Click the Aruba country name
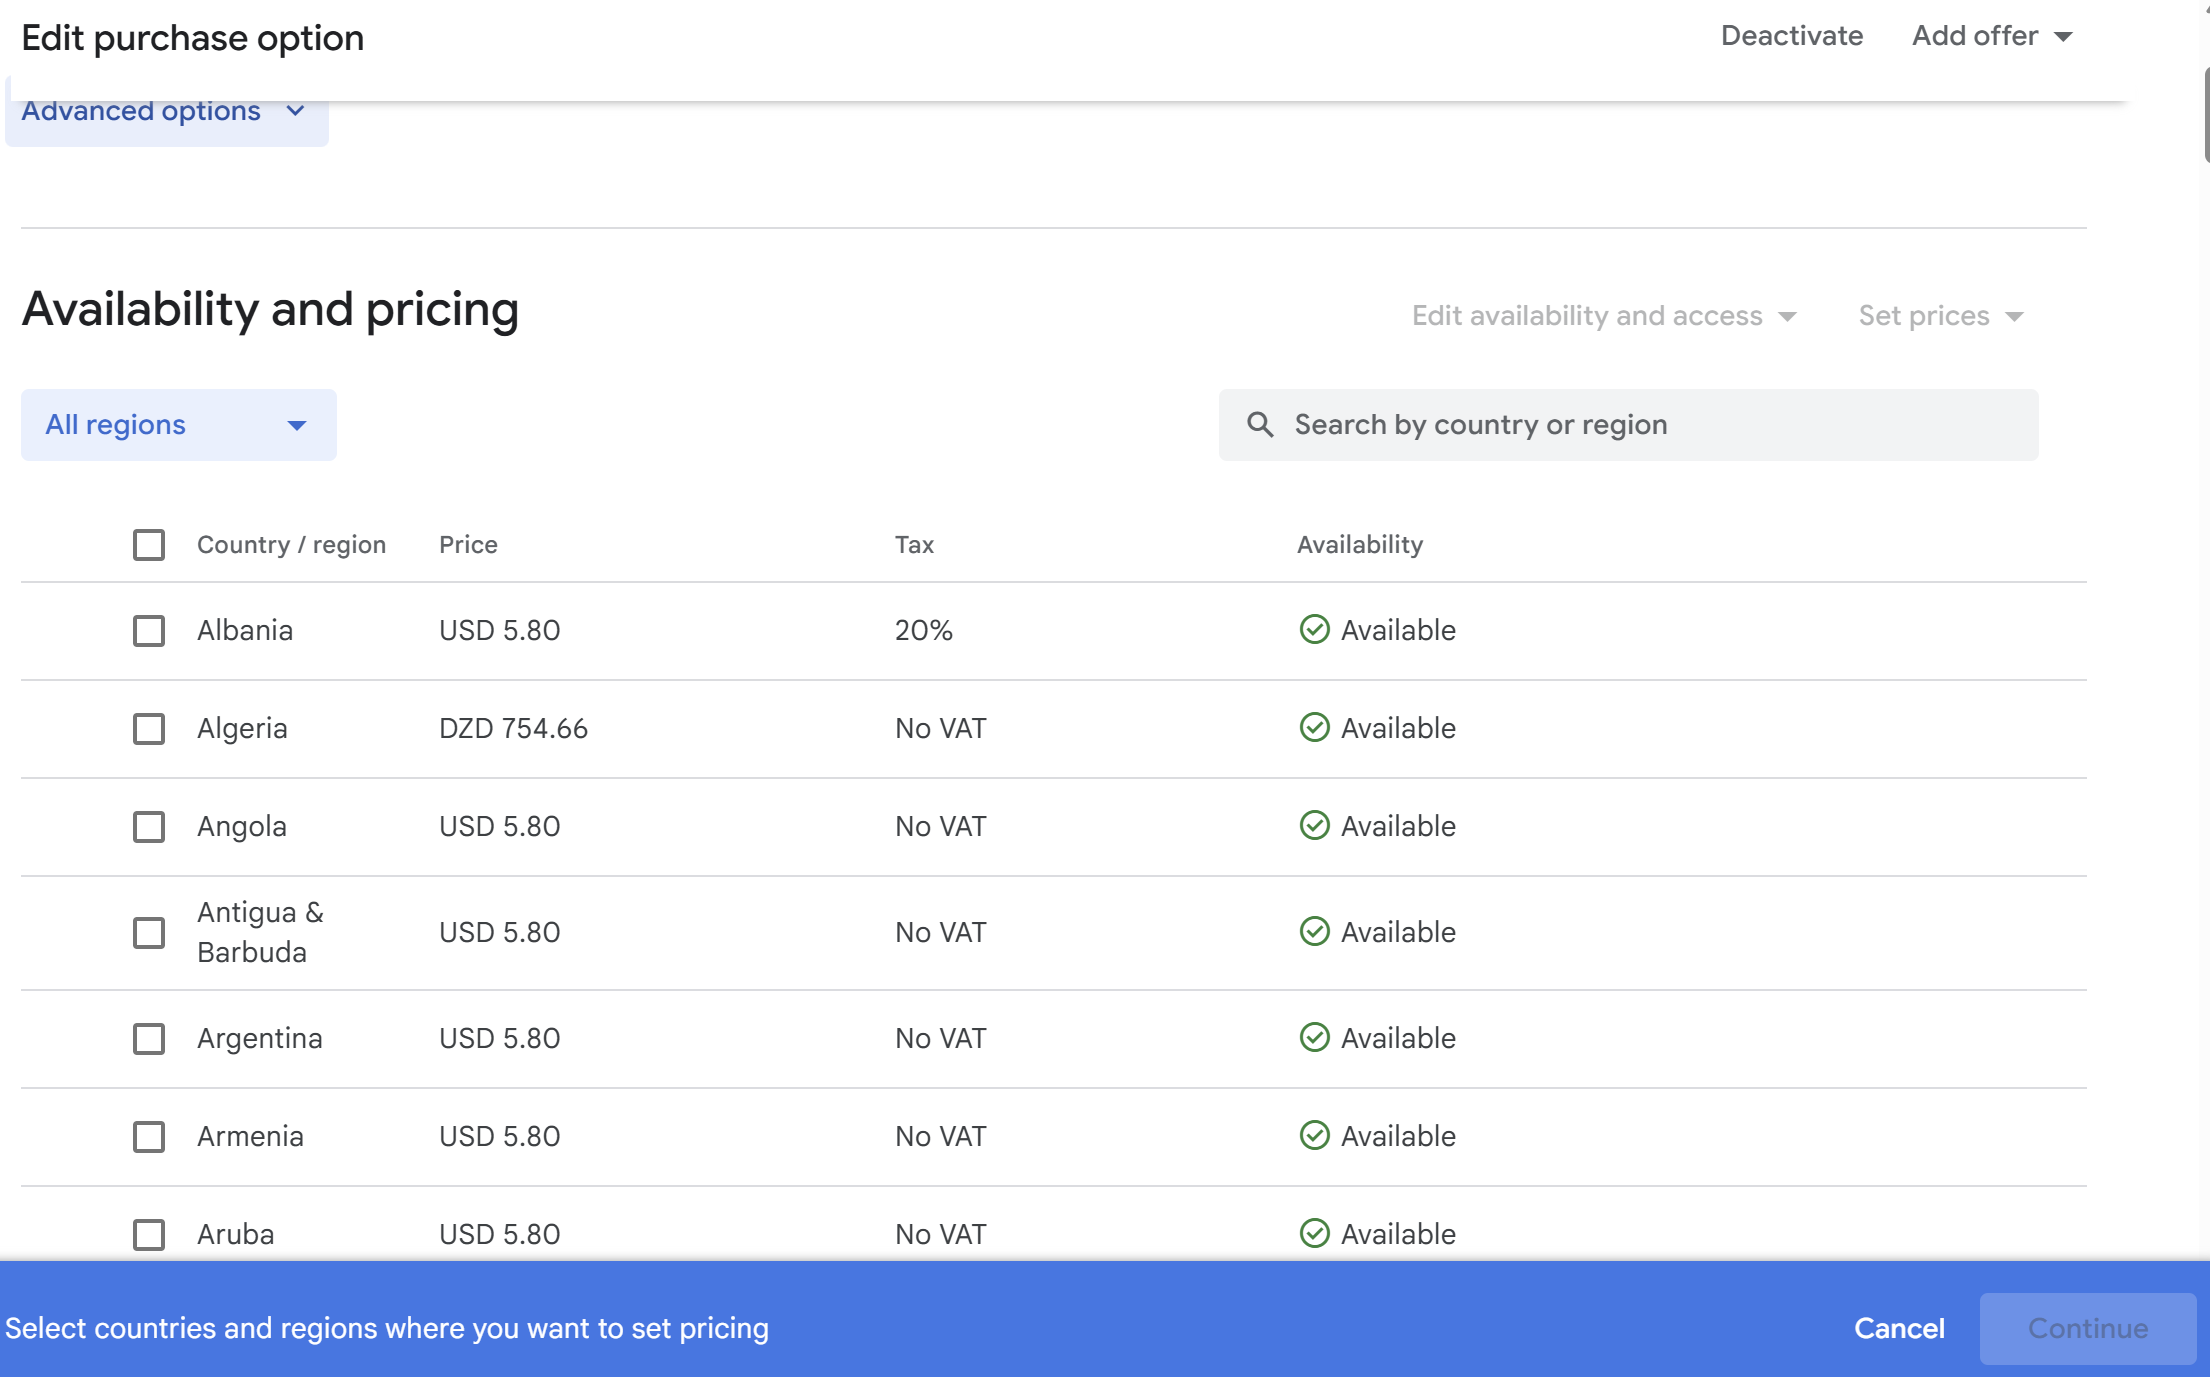Image resolution: width=2210 pixels, height=1377 pixels. 236,1235
